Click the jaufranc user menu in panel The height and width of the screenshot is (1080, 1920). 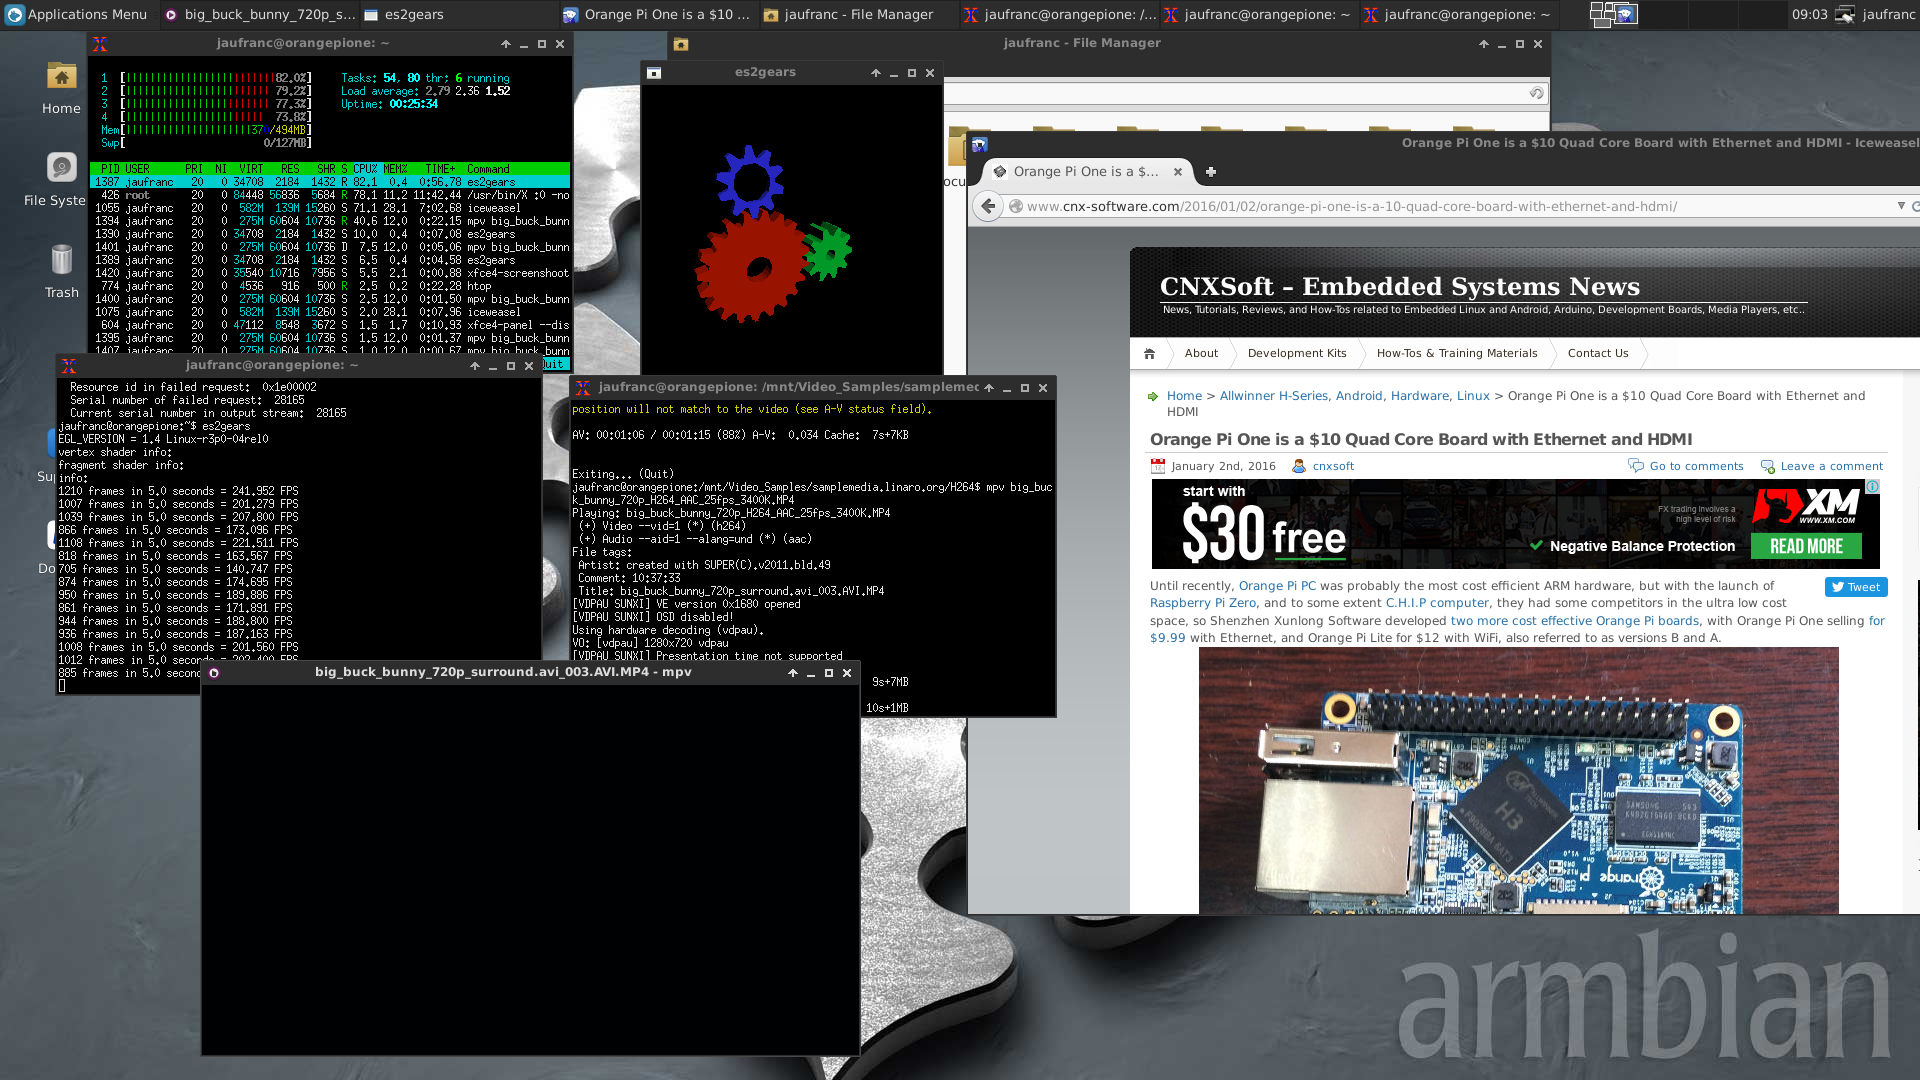click(1888, 14)
